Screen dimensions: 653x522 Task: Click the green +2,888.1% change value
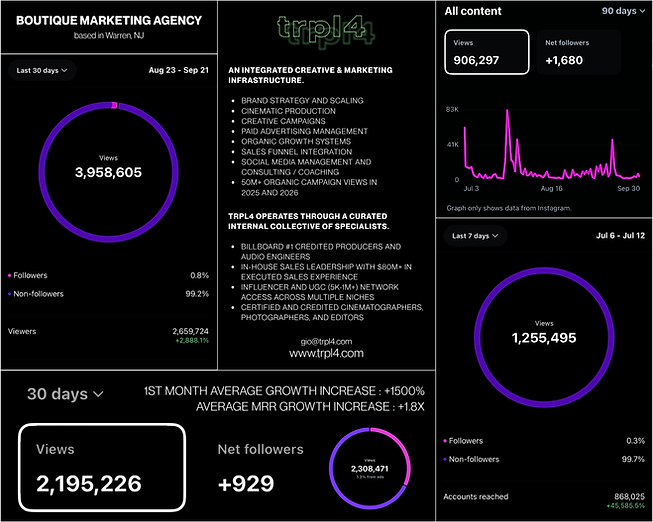point(192,341)
